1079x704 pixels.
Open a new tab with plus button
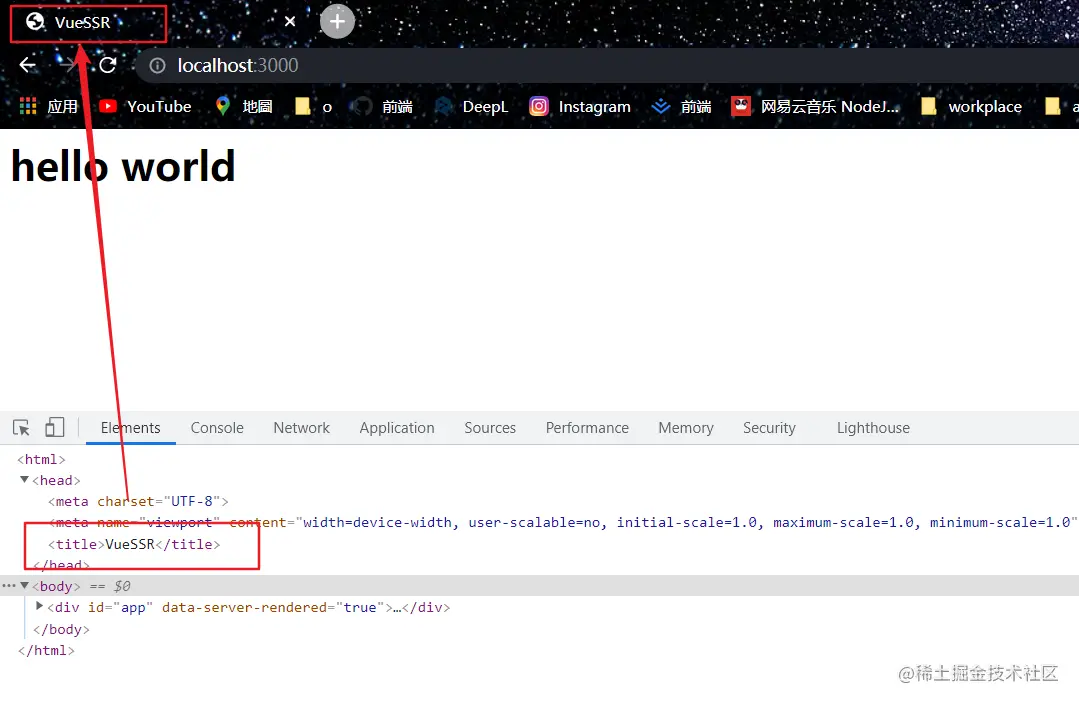(337, 21)
